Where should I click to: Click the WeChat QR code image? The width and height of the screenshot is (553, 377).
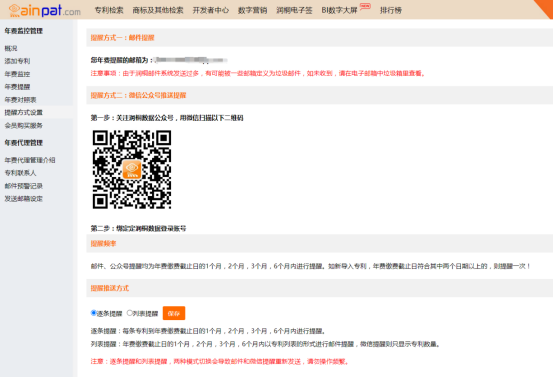(132, 169)
